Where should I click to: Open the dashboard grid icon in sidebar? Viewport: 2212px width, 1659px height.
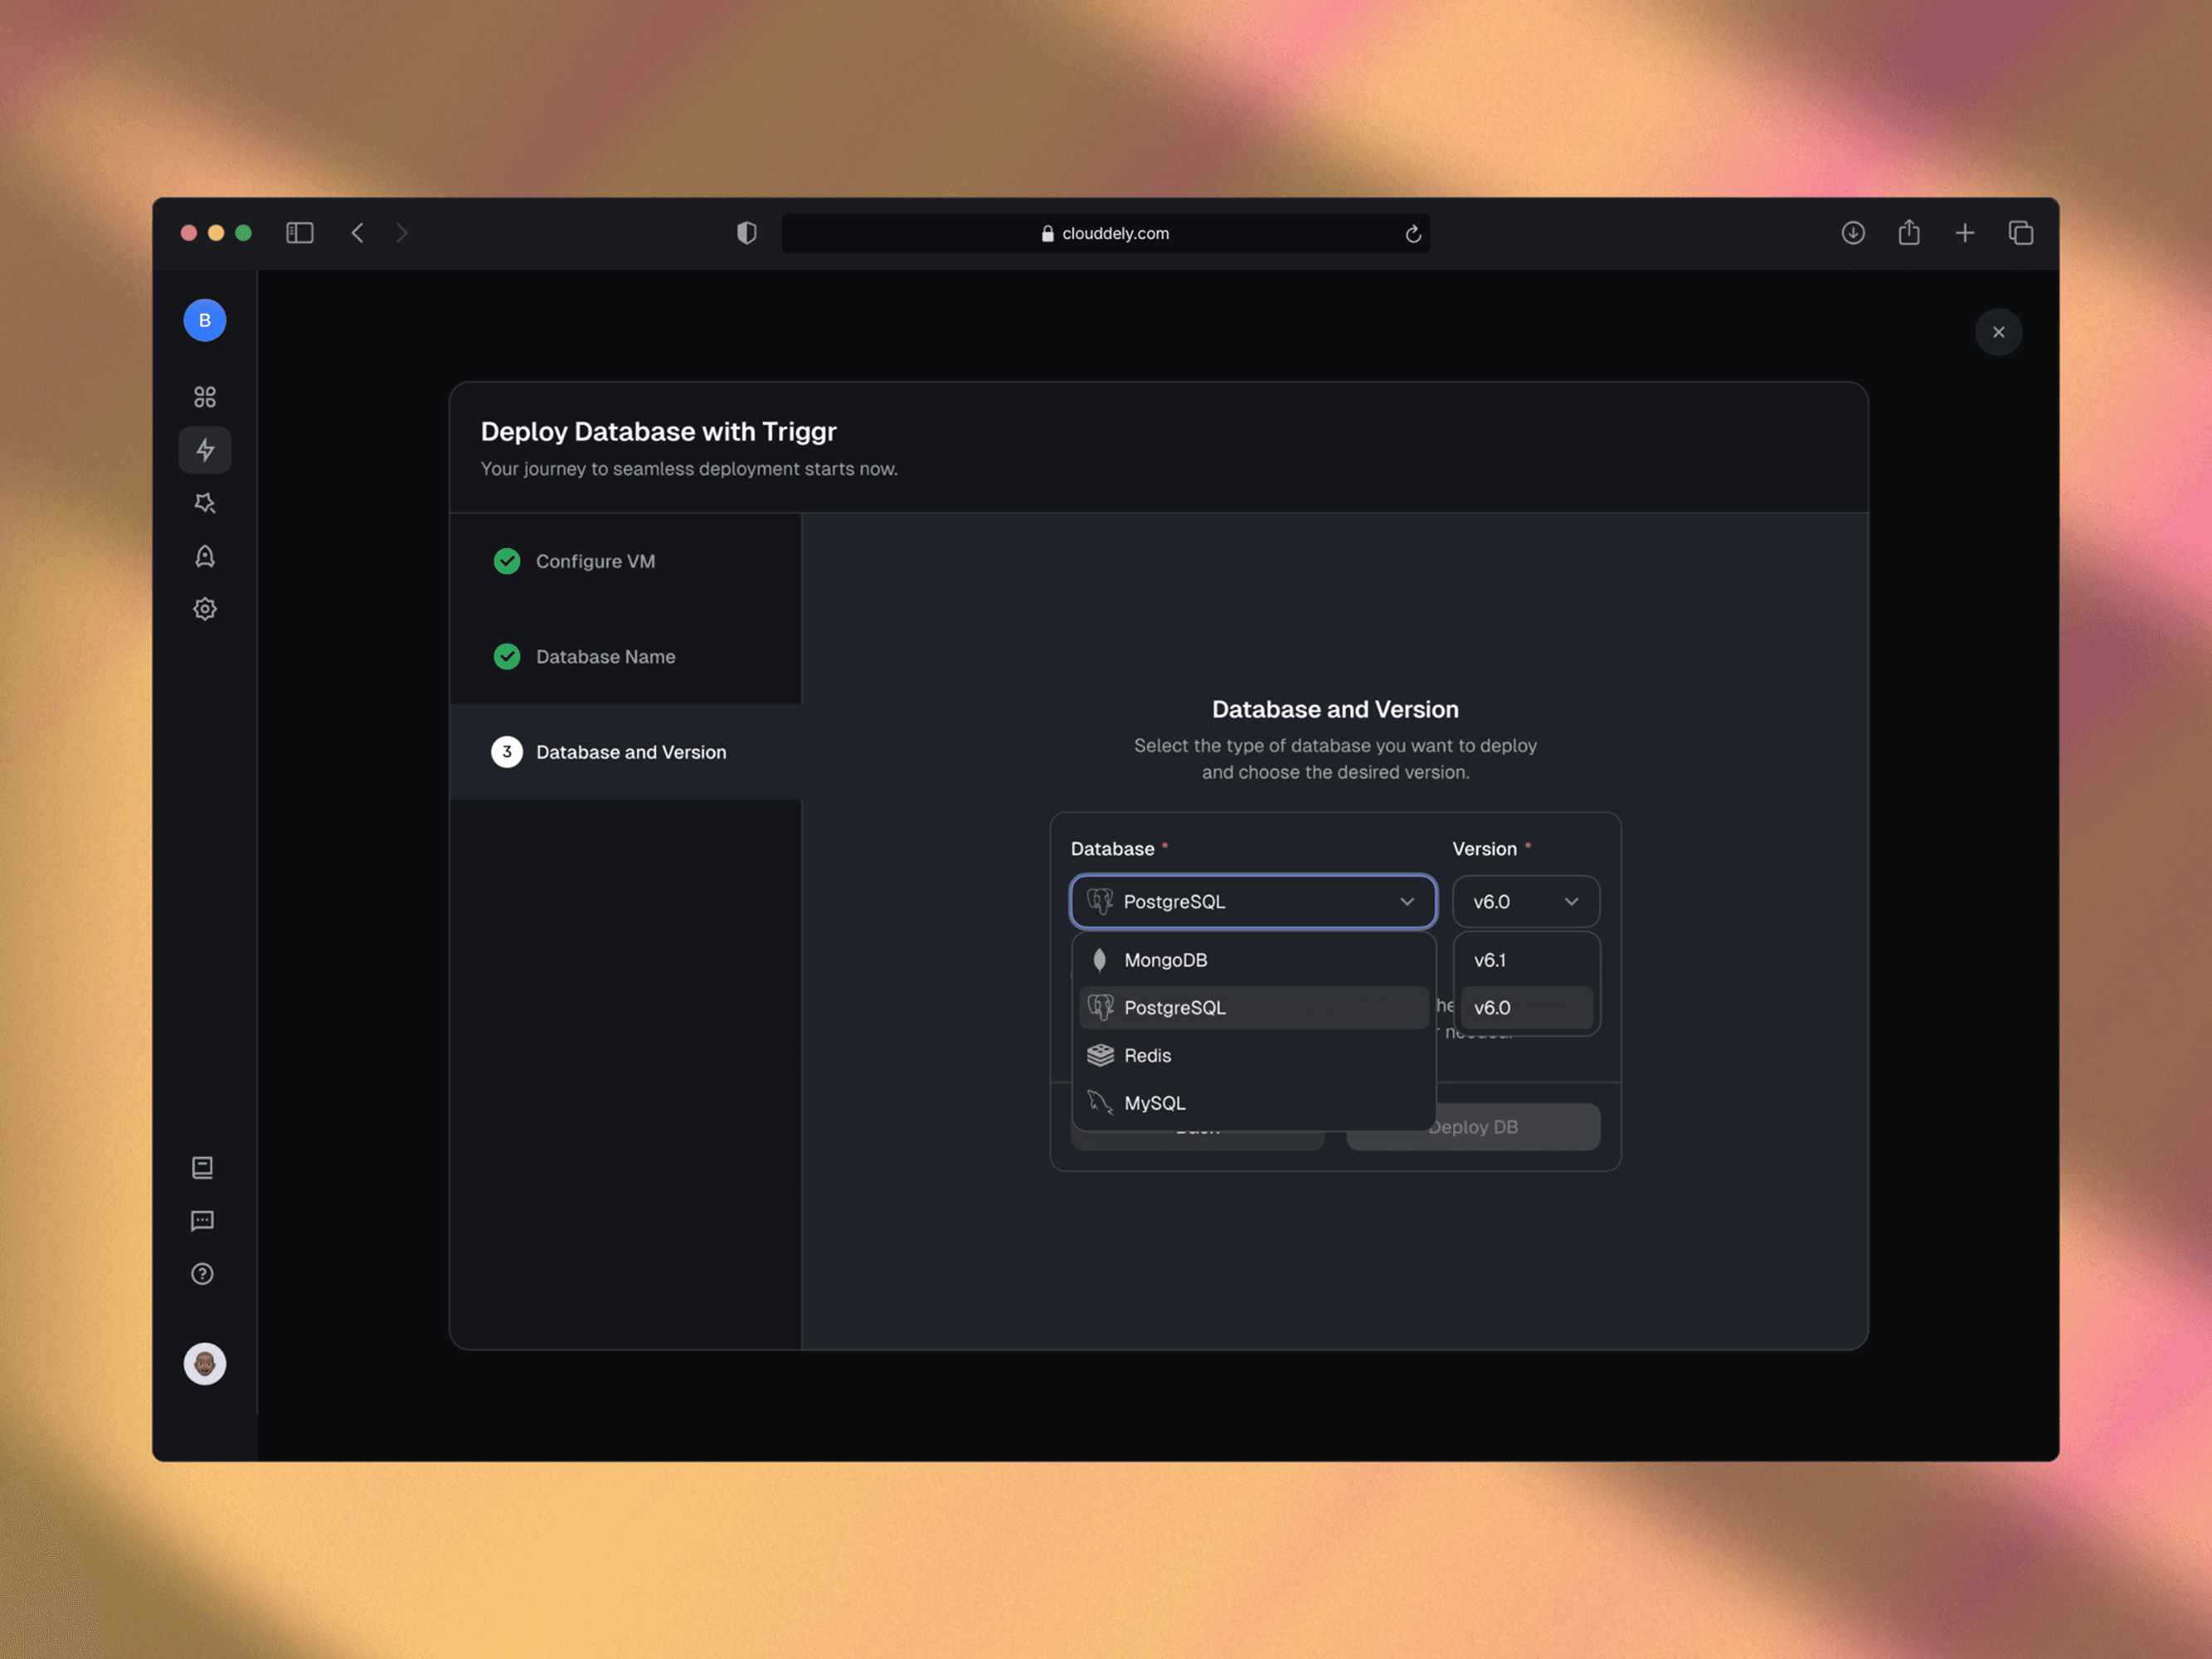click(x=205, y=397)
